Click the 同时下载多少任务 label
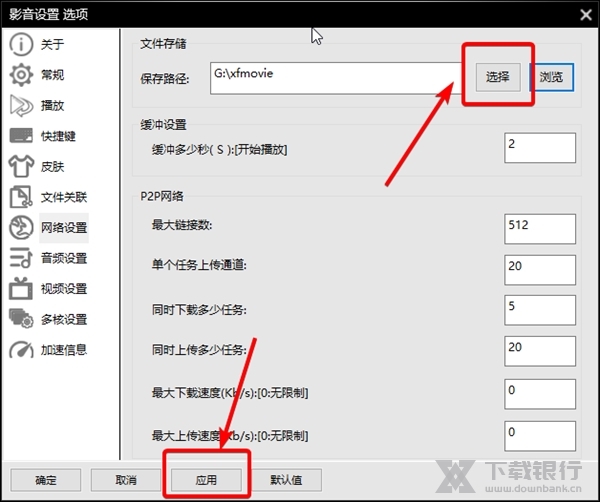This screenshot has height=502, width=600. pyautogui.click(x=199, y=309)
